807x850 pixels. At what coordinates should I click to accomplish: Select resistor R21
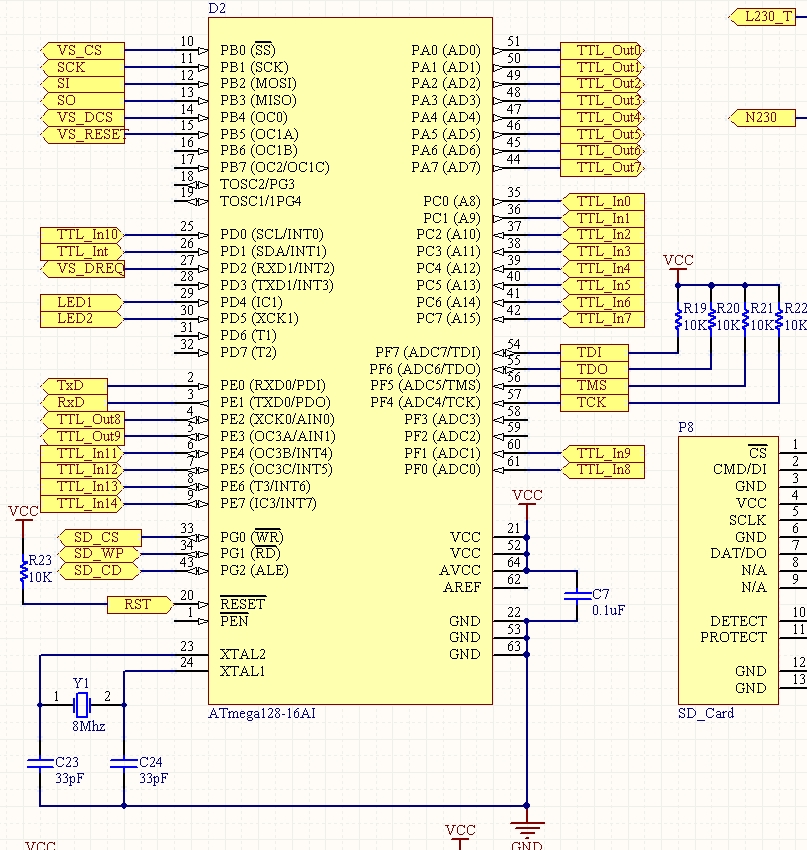tap(745, 319)
